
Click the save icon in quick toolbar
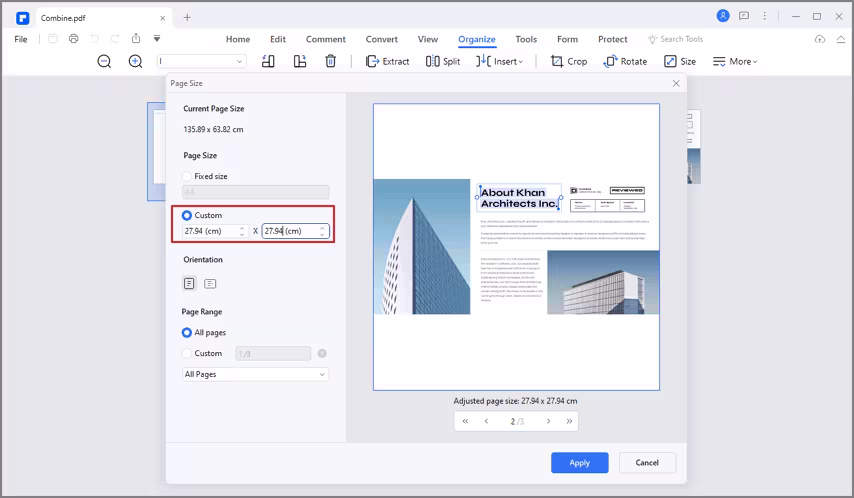point(53,39)
